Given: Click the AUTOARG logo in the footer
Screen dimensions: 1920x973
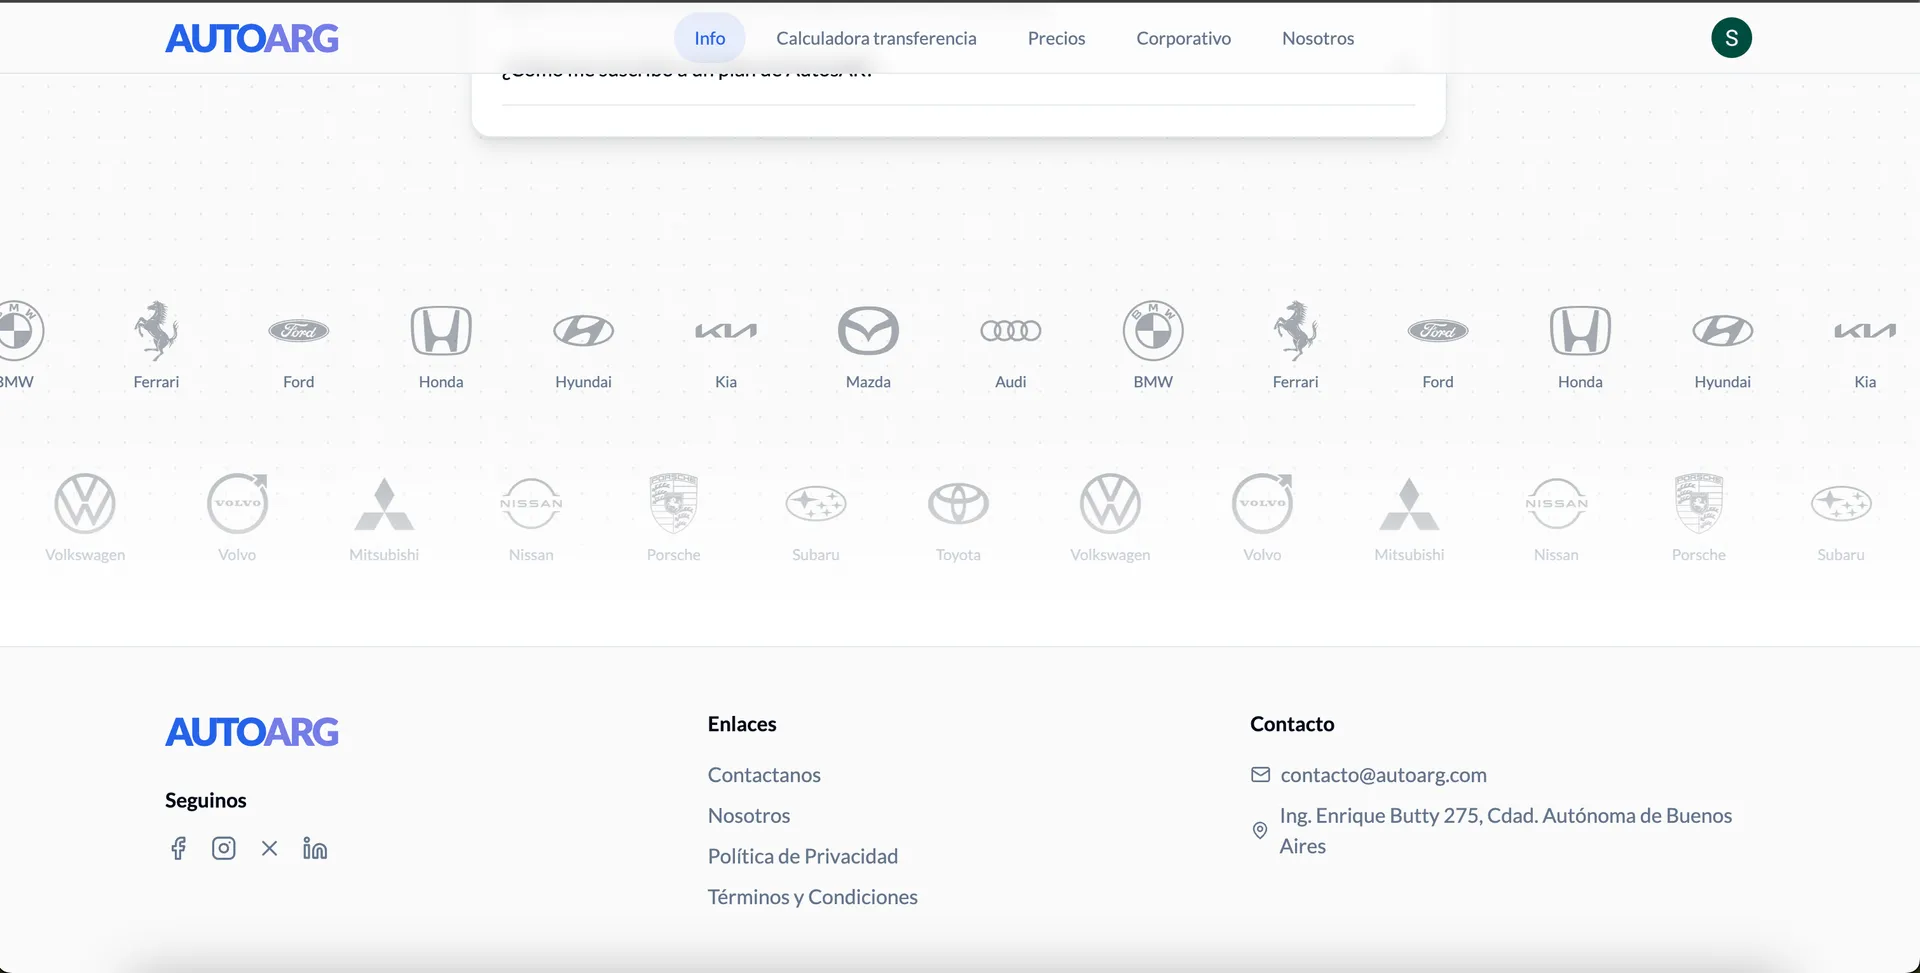Looking at the screenshot, I should [x=252, y=732].
